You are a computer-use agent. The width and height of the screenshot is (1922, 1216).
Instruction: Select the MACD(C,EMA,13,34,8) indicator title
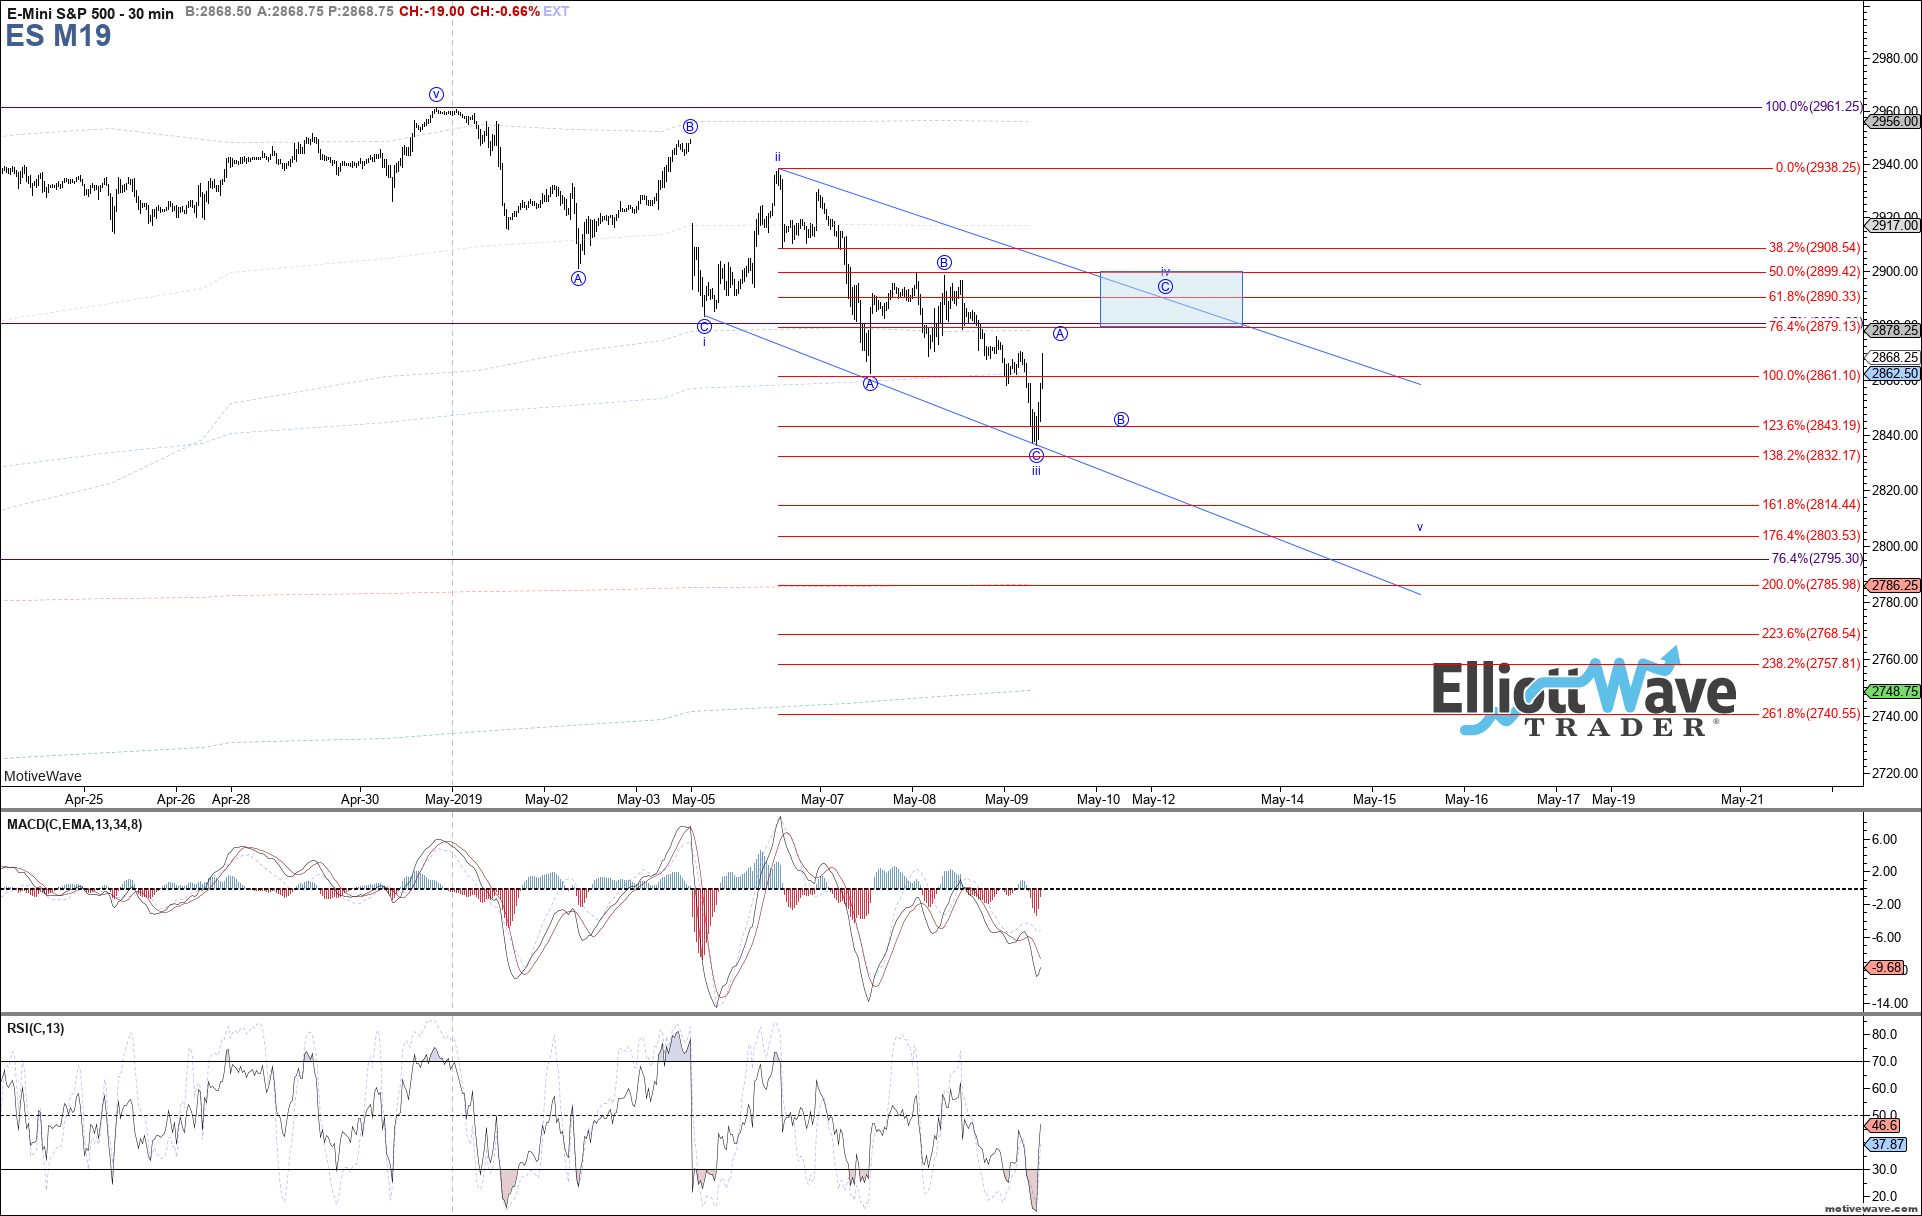(x=74, y=824)
